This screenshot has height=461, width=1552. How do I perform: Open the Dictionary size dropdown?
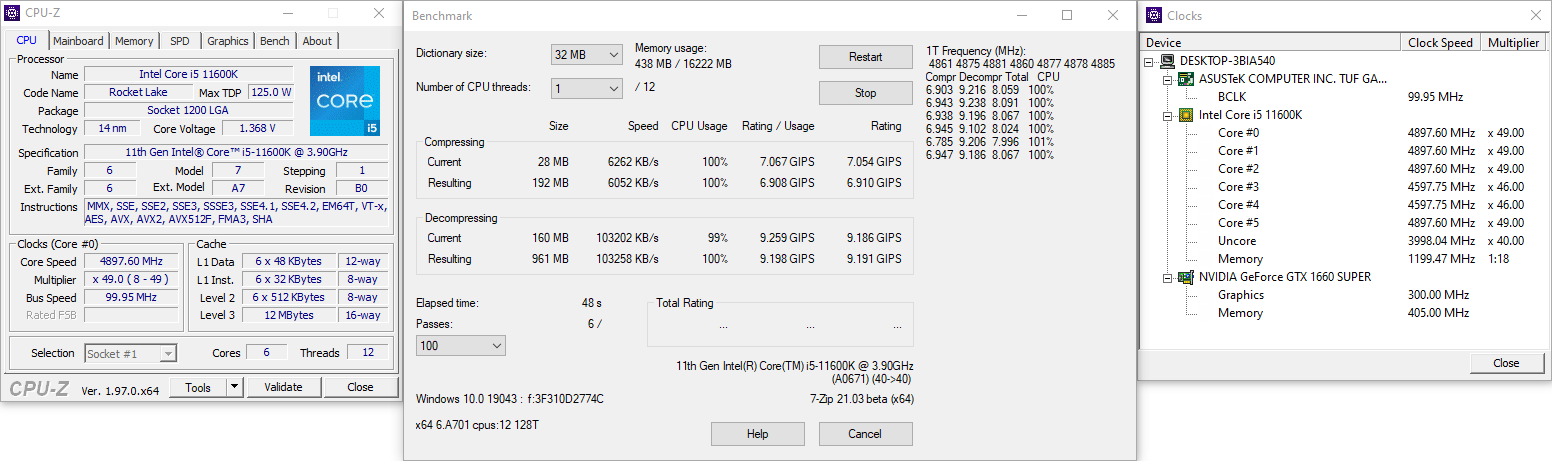586,54
